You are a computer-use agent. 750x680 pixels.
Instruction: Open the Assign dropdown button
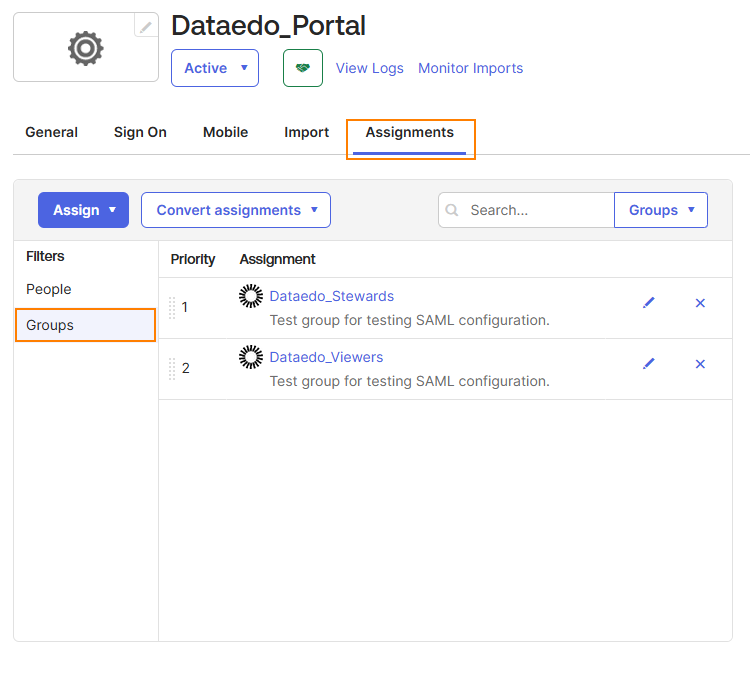click(83, 210)
